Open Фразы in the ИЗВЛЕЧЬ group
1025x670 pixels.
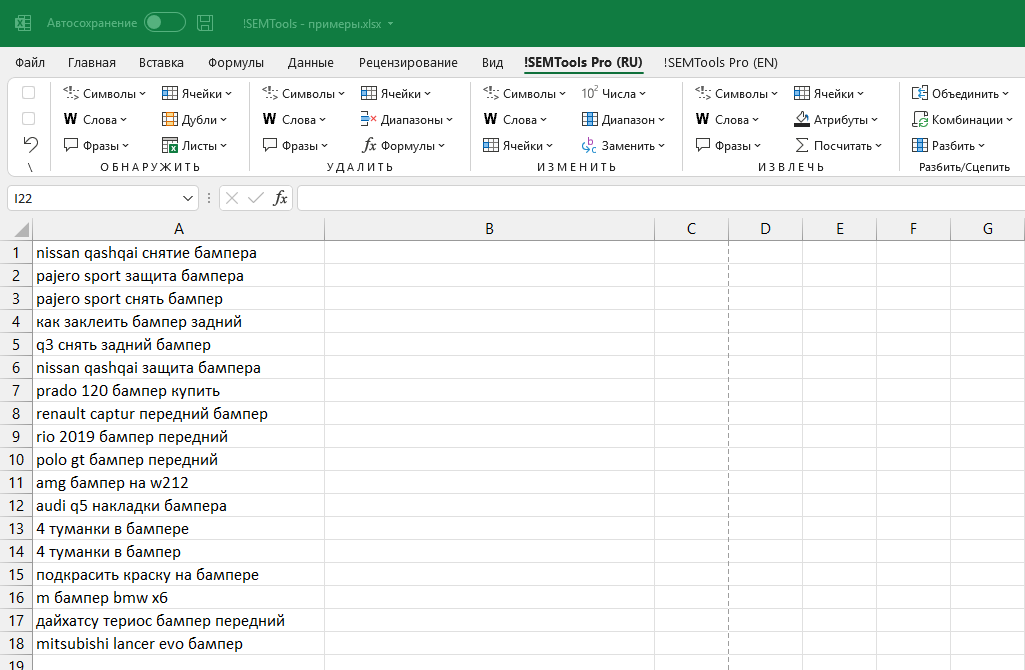[x=728, y=146]
